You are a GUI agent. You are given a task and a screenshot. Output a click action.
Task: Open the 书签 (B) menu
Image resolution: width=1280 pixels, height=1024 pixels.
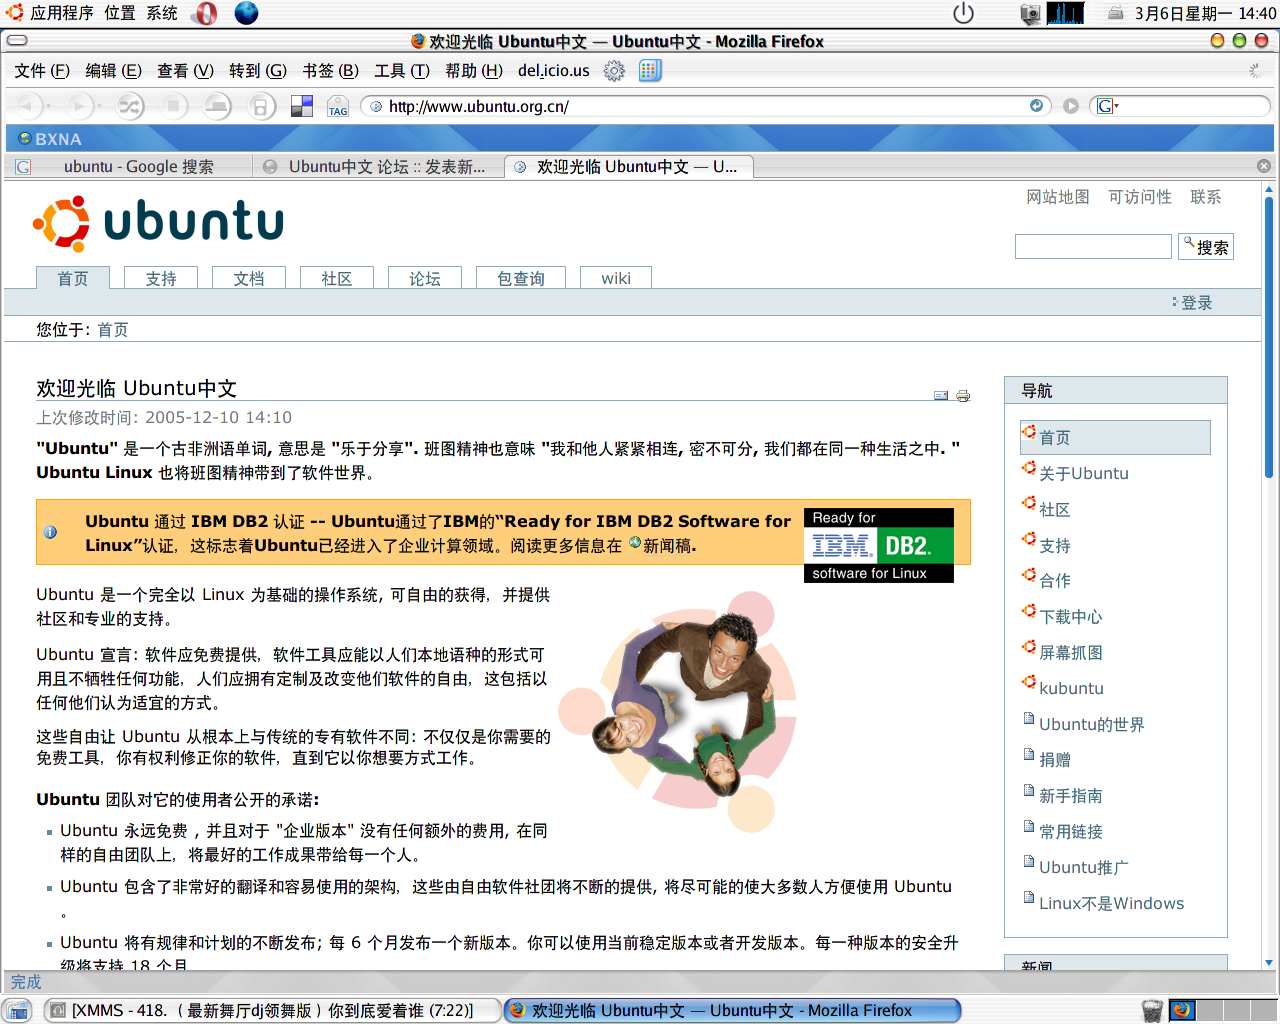tap(330, 71)
